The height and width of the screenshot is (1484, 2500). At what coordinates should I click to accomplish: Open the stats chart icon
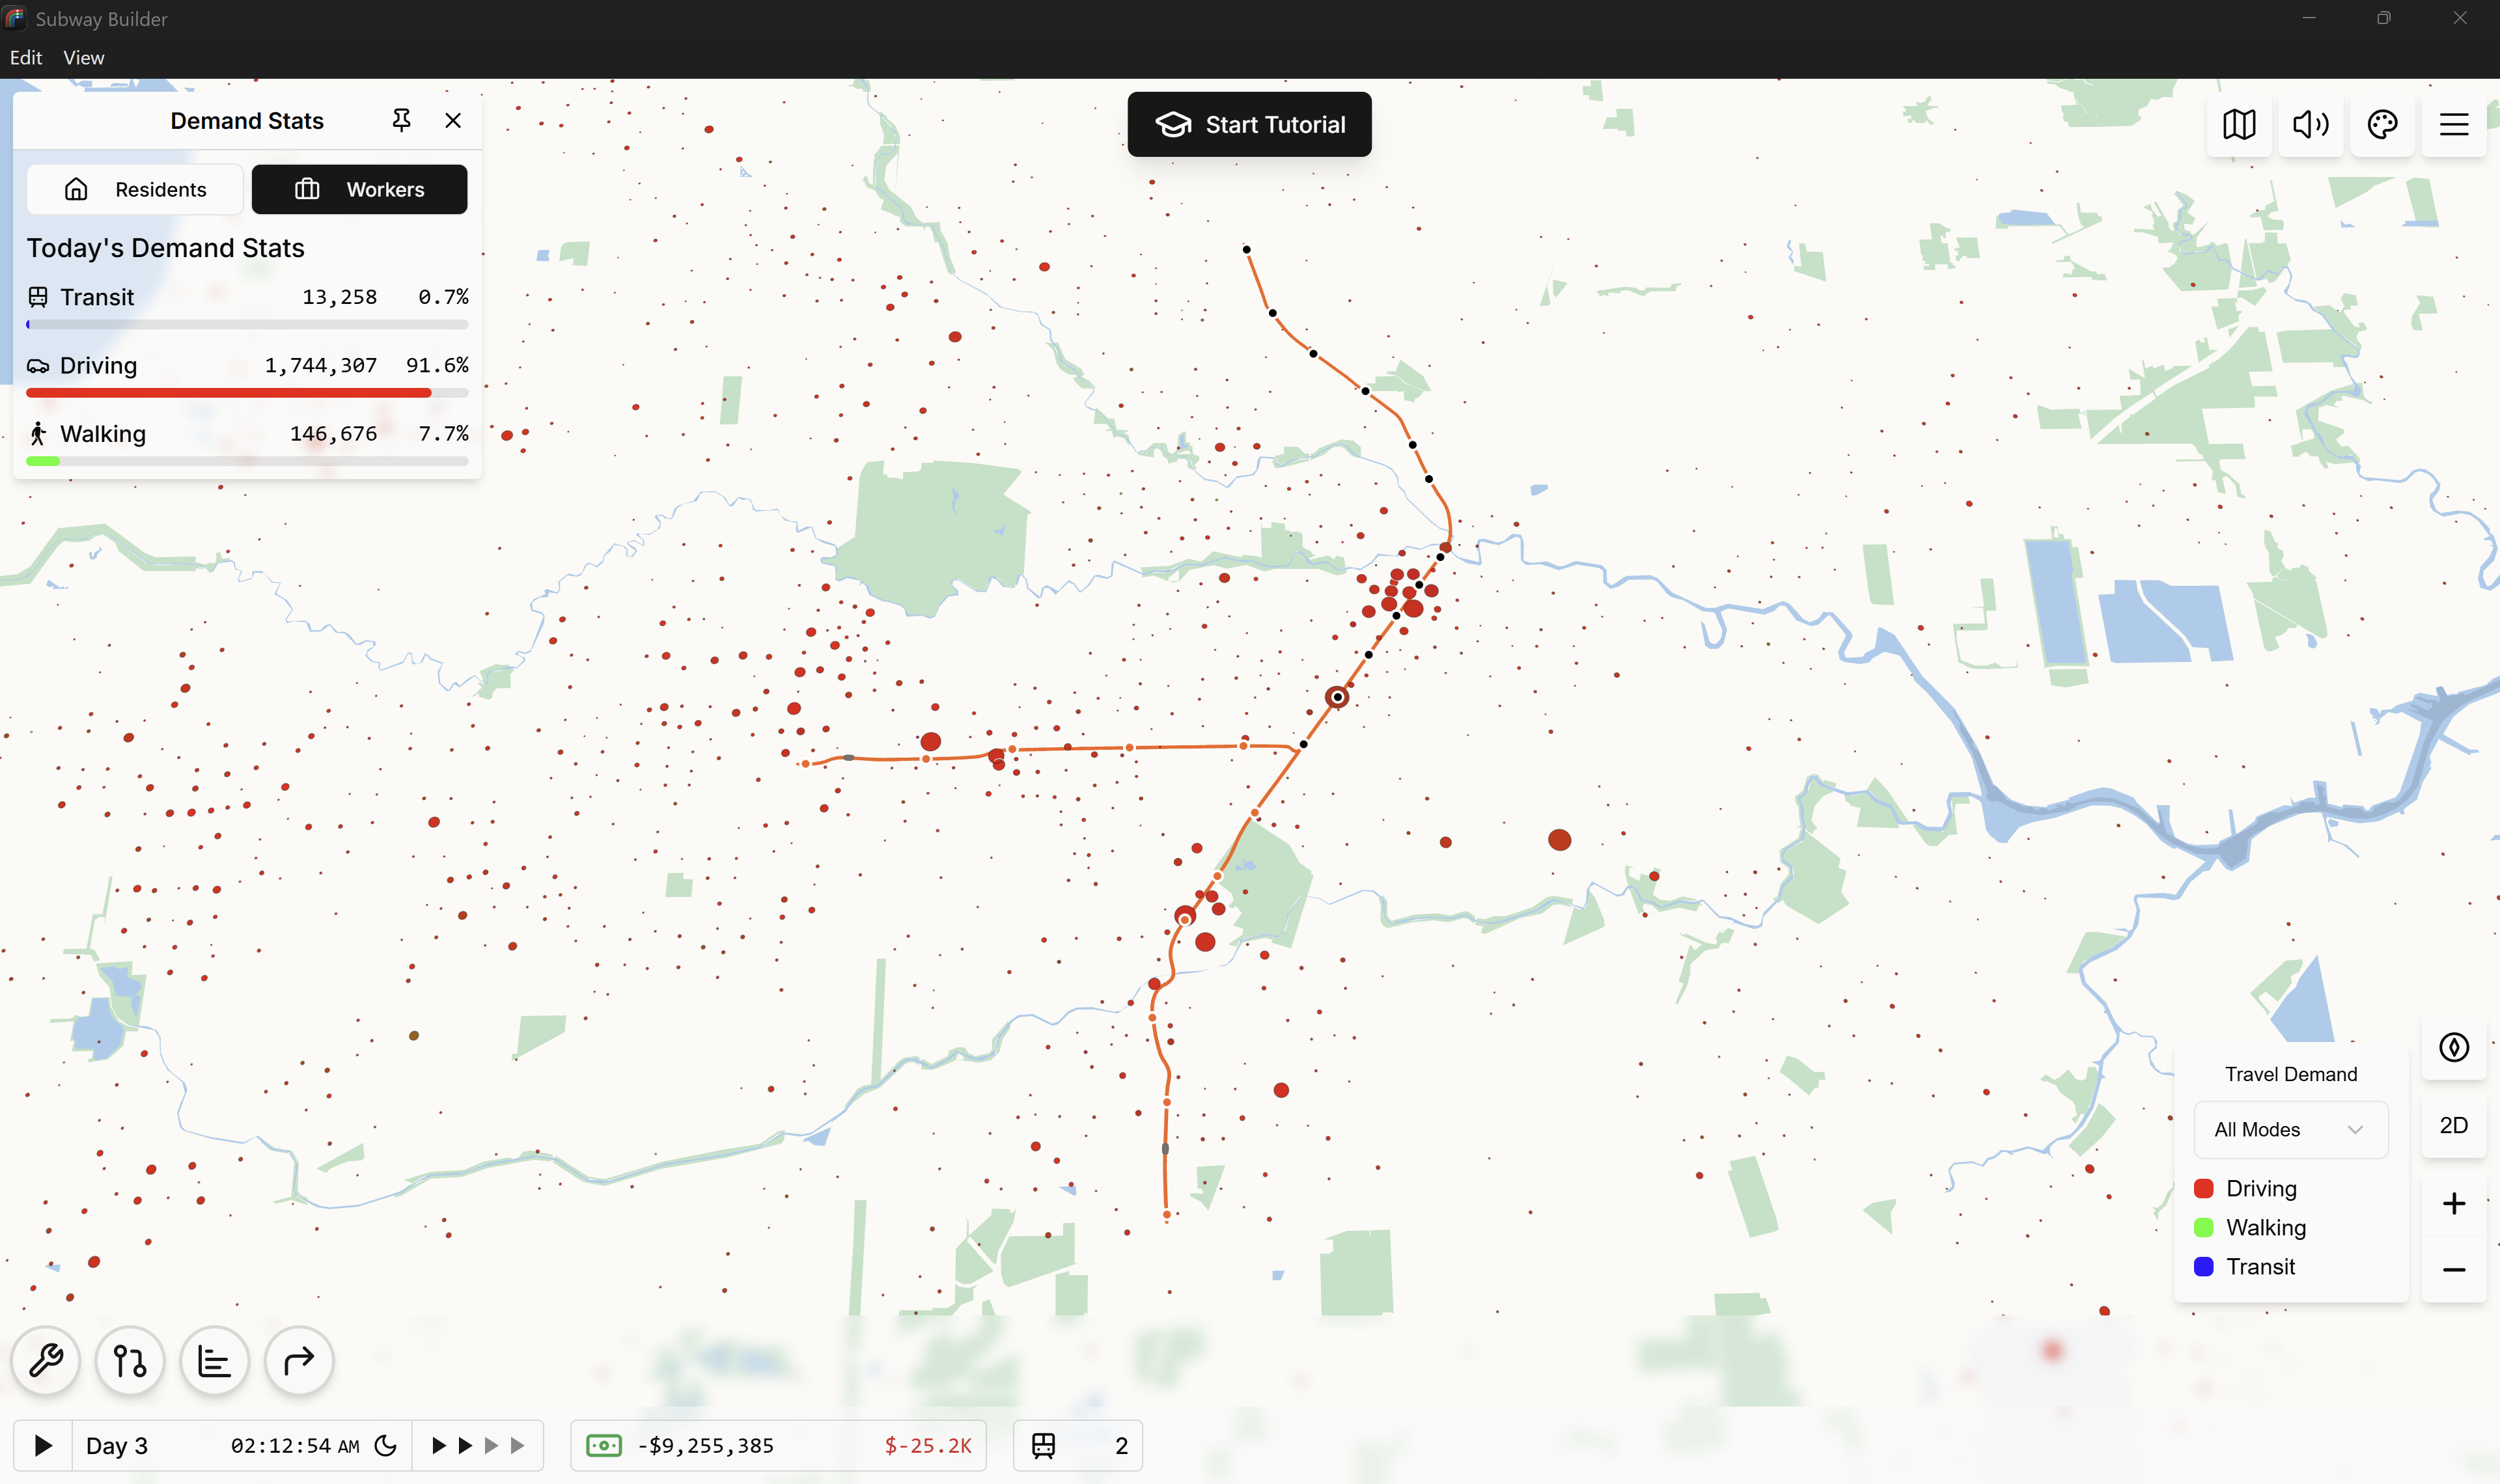(214, 1361)
